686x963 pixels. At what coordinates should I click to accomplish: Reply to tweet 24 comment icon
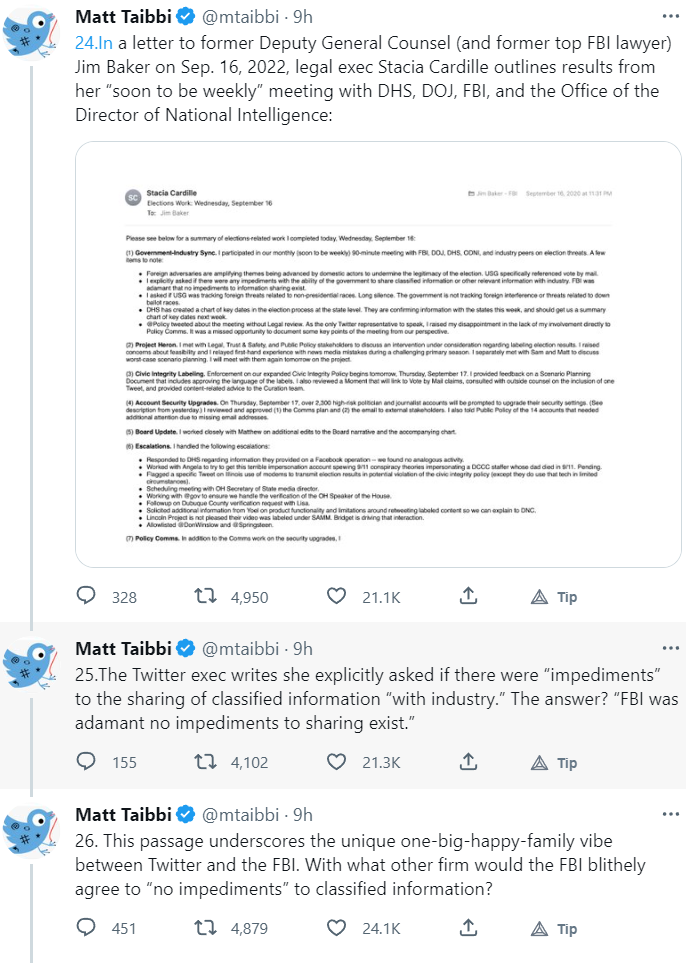coord(88,597)
